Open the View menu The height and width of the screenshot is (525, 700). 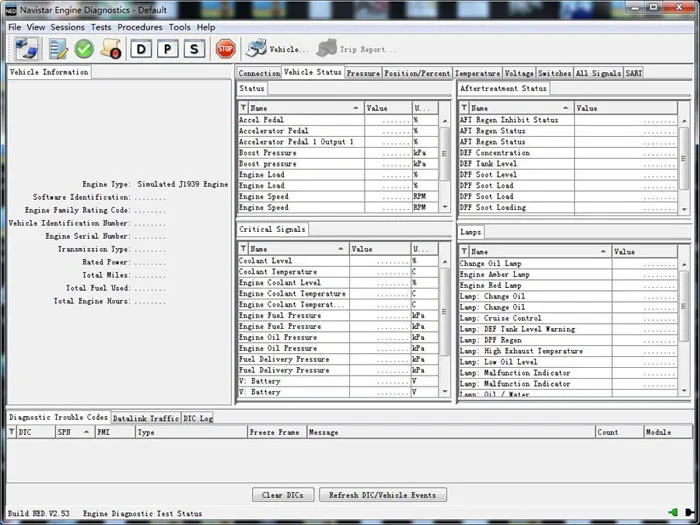coord(36,27)
